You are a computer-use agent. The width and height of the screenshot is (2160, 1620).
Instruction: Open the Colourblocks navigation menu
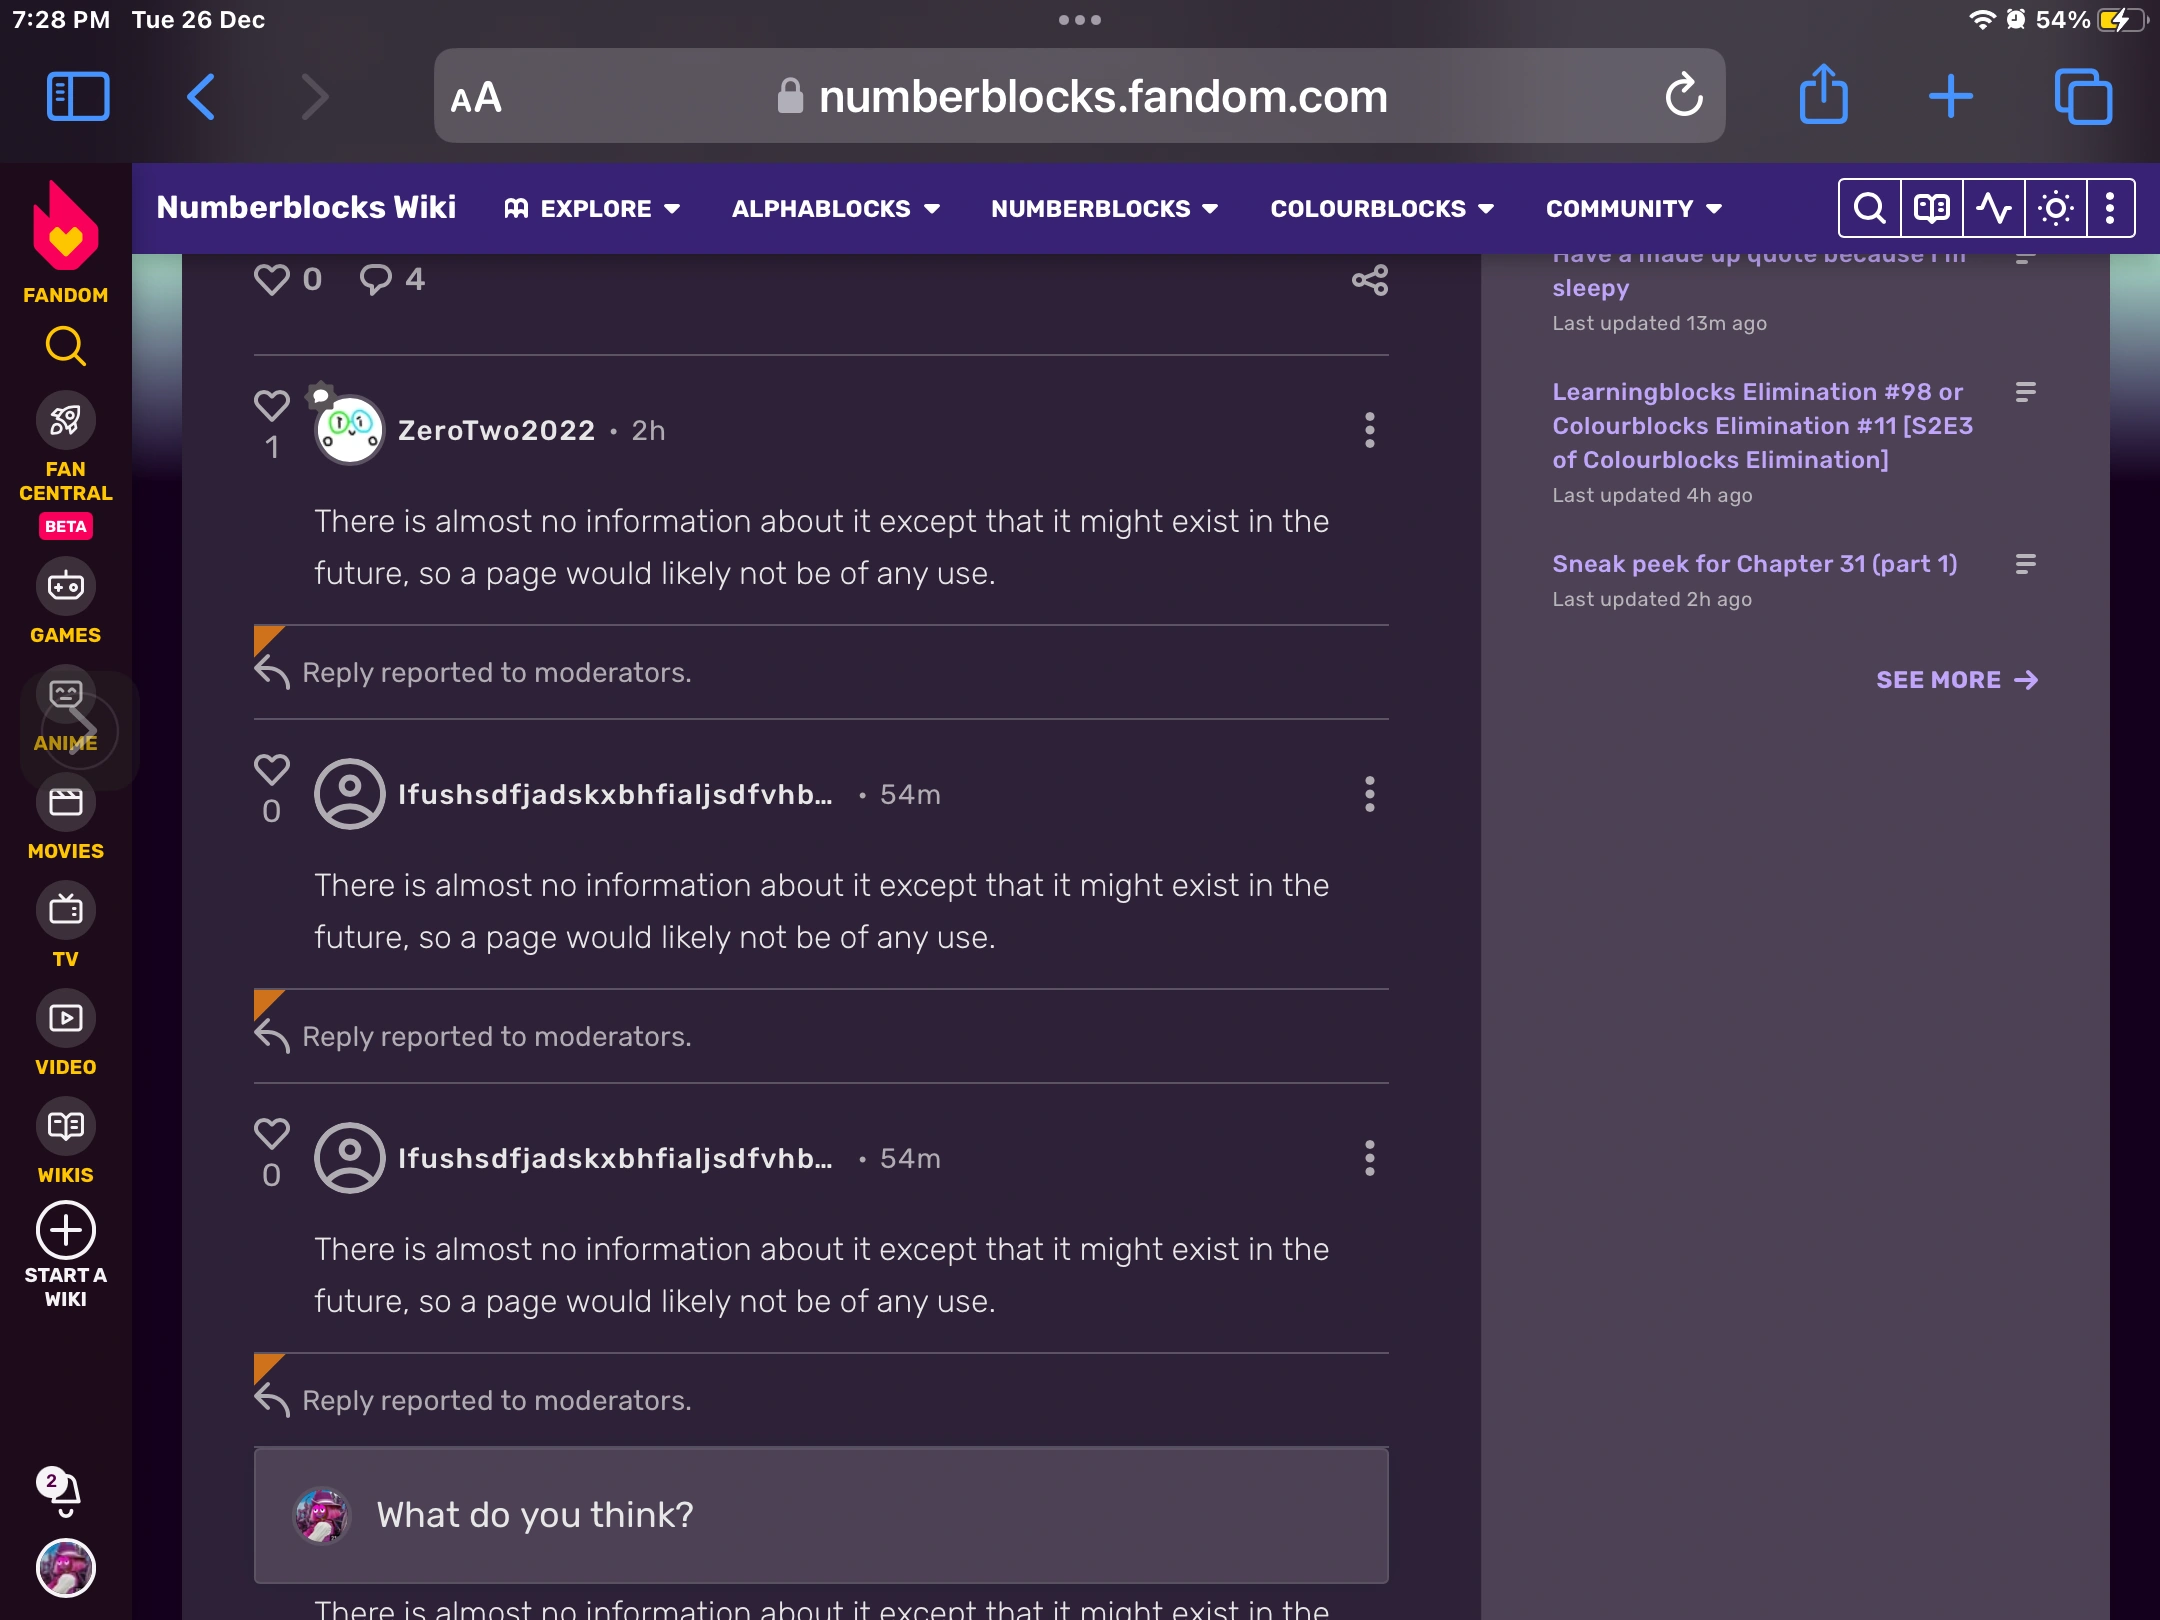1381,208
